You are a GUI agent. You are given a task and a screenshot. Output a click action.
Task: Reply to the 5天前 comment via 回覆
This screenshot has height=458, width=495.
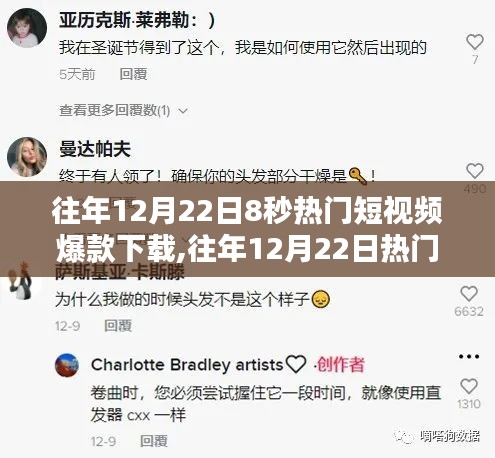point(133,74)
